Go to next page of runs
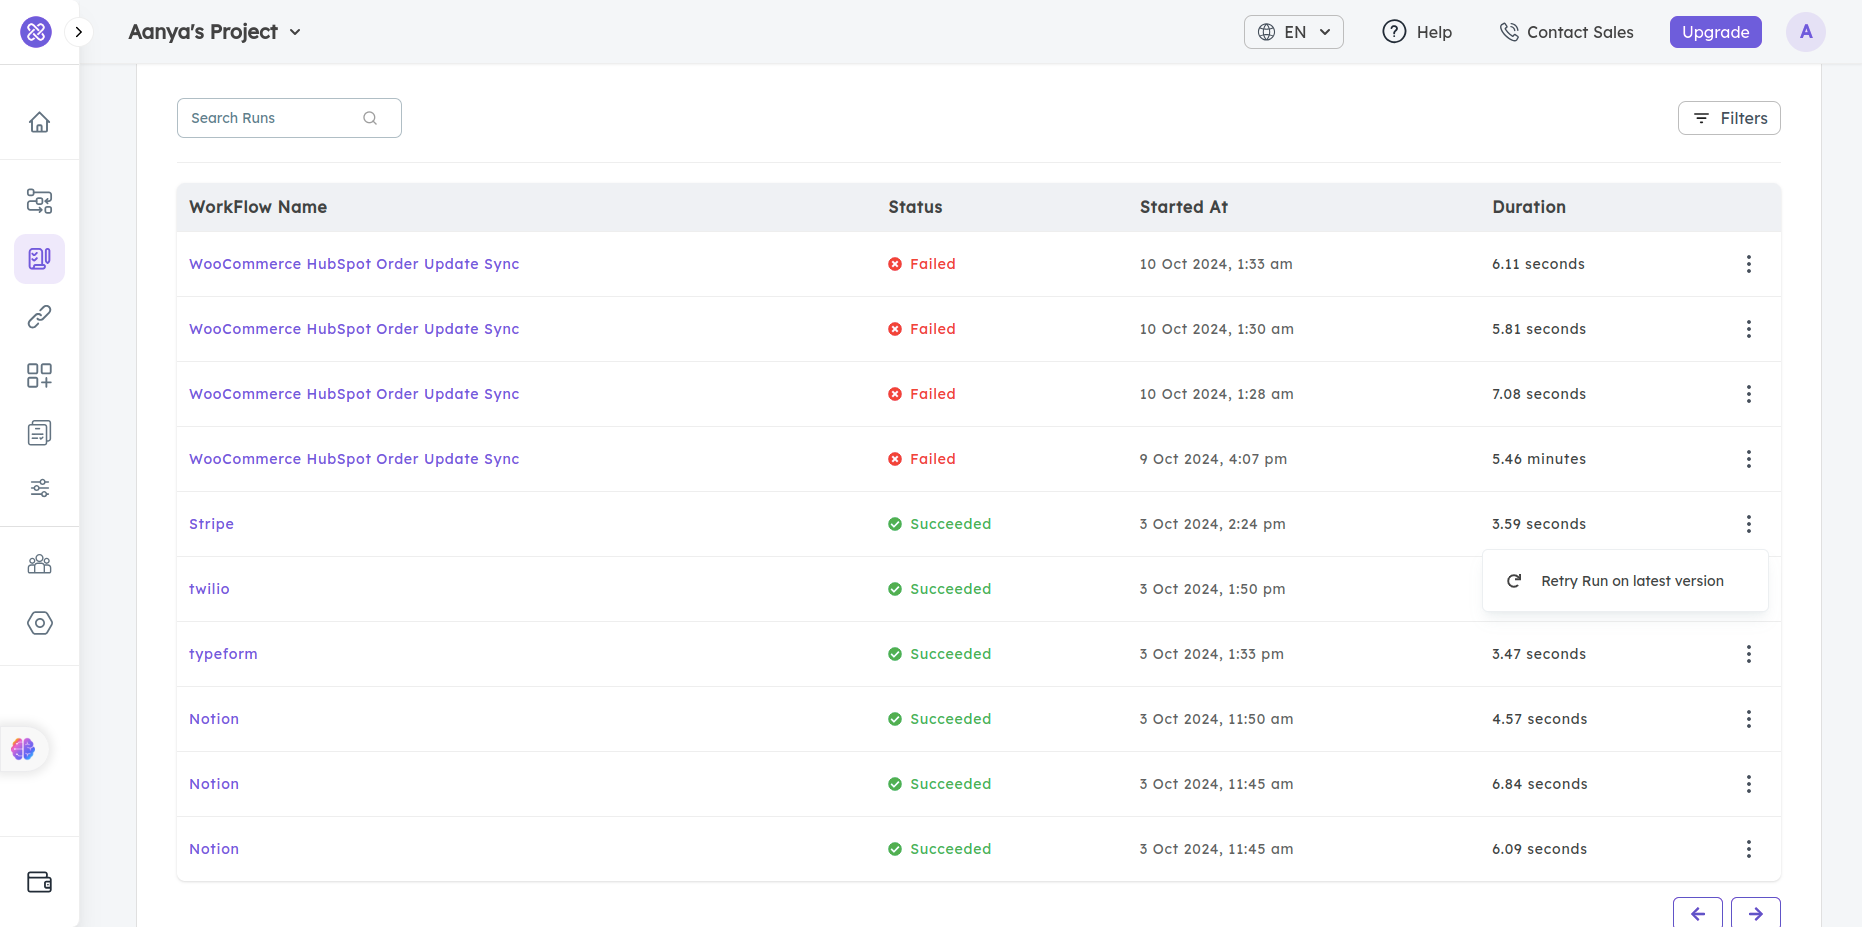 1755,913
